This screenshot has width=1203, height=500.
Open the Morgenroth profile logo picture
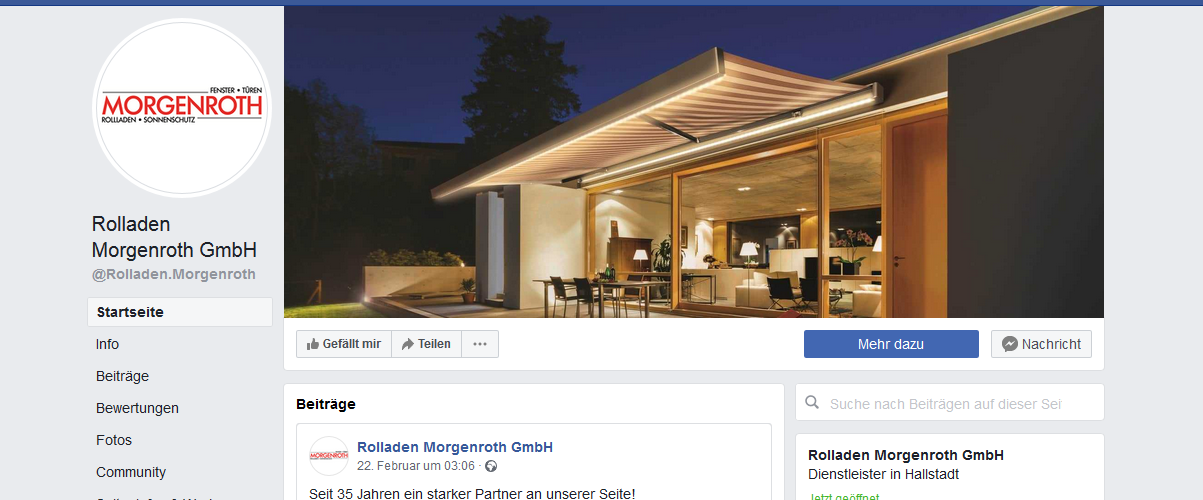pyautogui.click(x=182, y=108)
